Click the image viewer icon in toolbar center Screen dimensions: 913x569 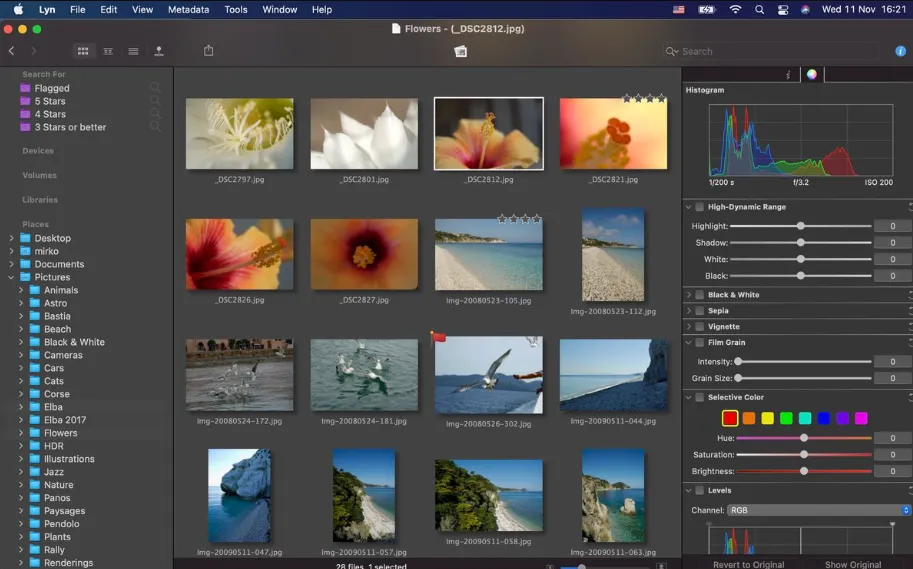[x=461, y=51]
